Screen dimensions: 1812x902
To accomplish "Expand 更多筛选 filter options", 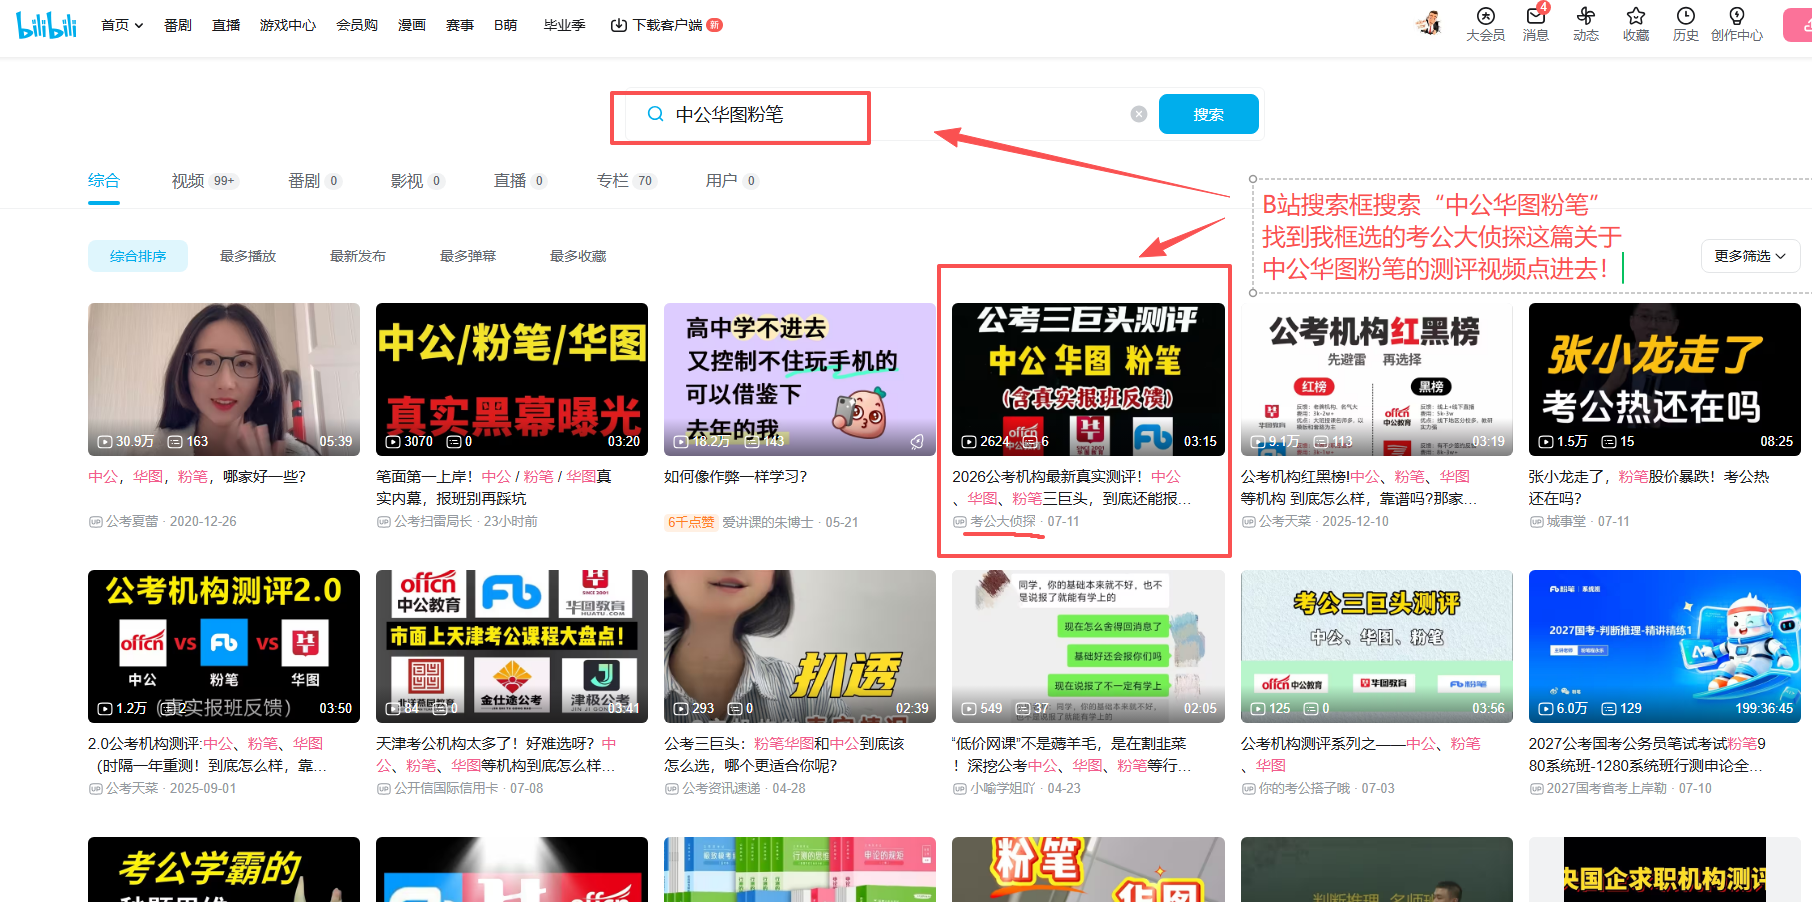I will 1750,256.
